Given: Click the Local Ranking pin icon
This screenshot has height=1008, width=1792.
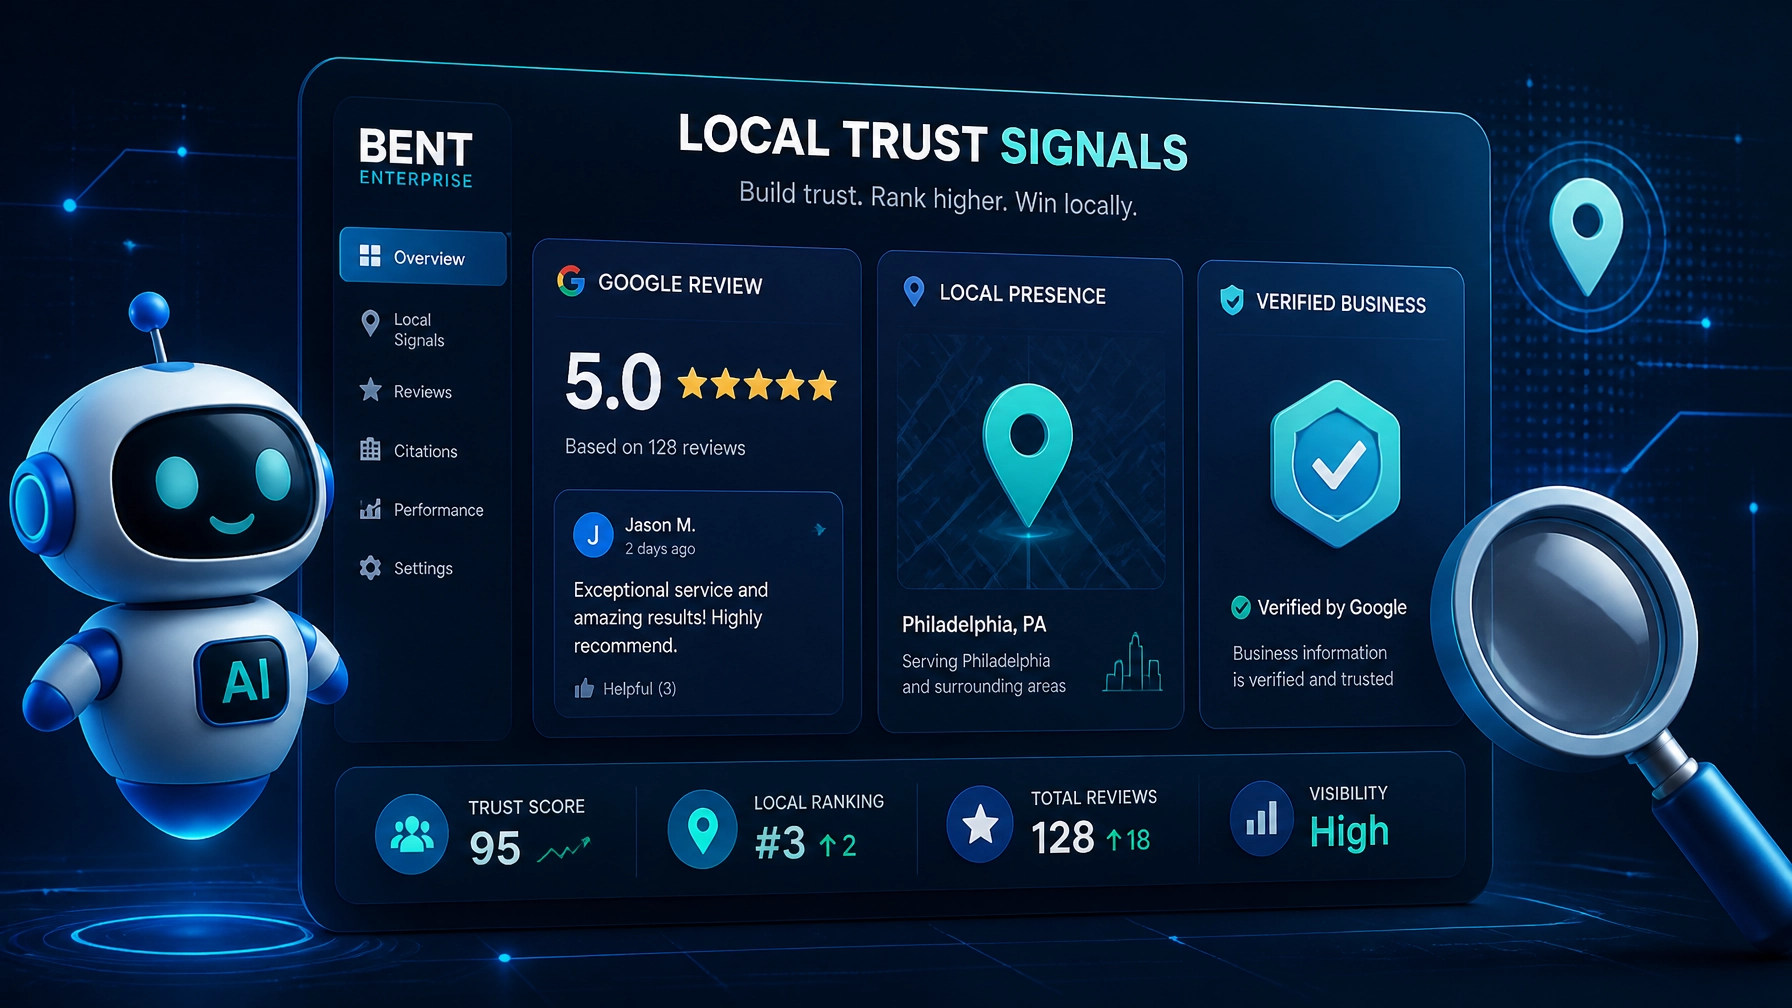Looking at the screenshot, I should (703, 830).
